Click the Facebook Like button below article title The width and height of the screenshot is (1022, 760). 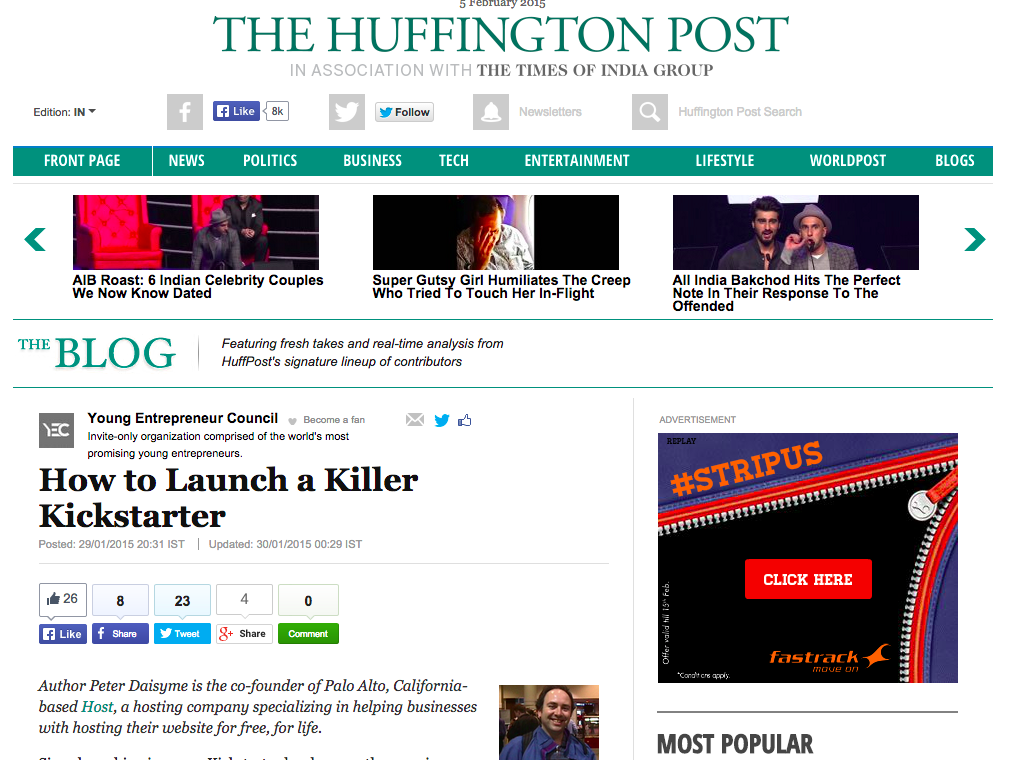coord(63,634)
